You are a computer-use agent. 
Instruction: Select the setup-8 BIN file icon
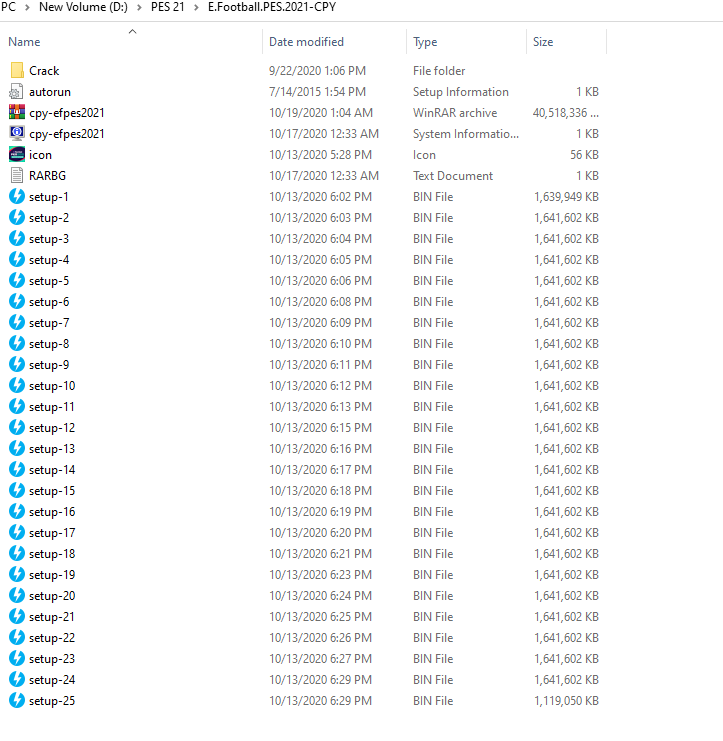click(17, 344)
